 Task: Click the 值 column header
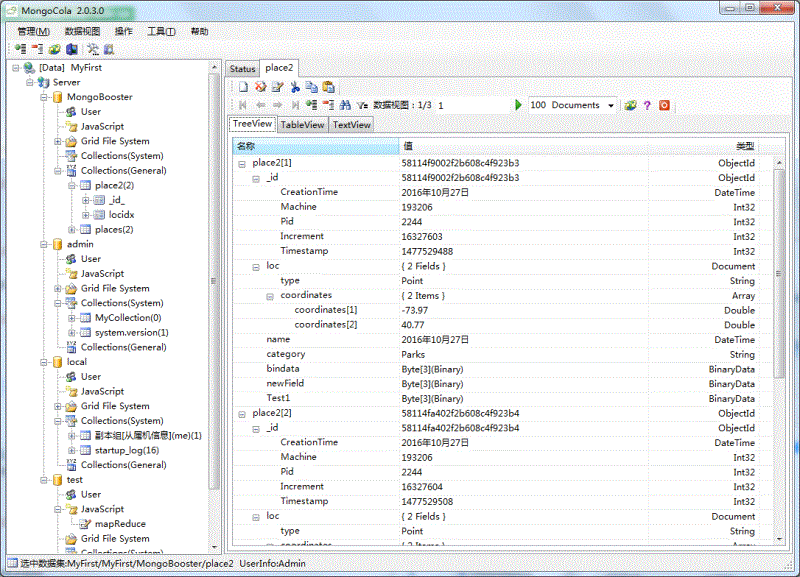coord(523,146)
